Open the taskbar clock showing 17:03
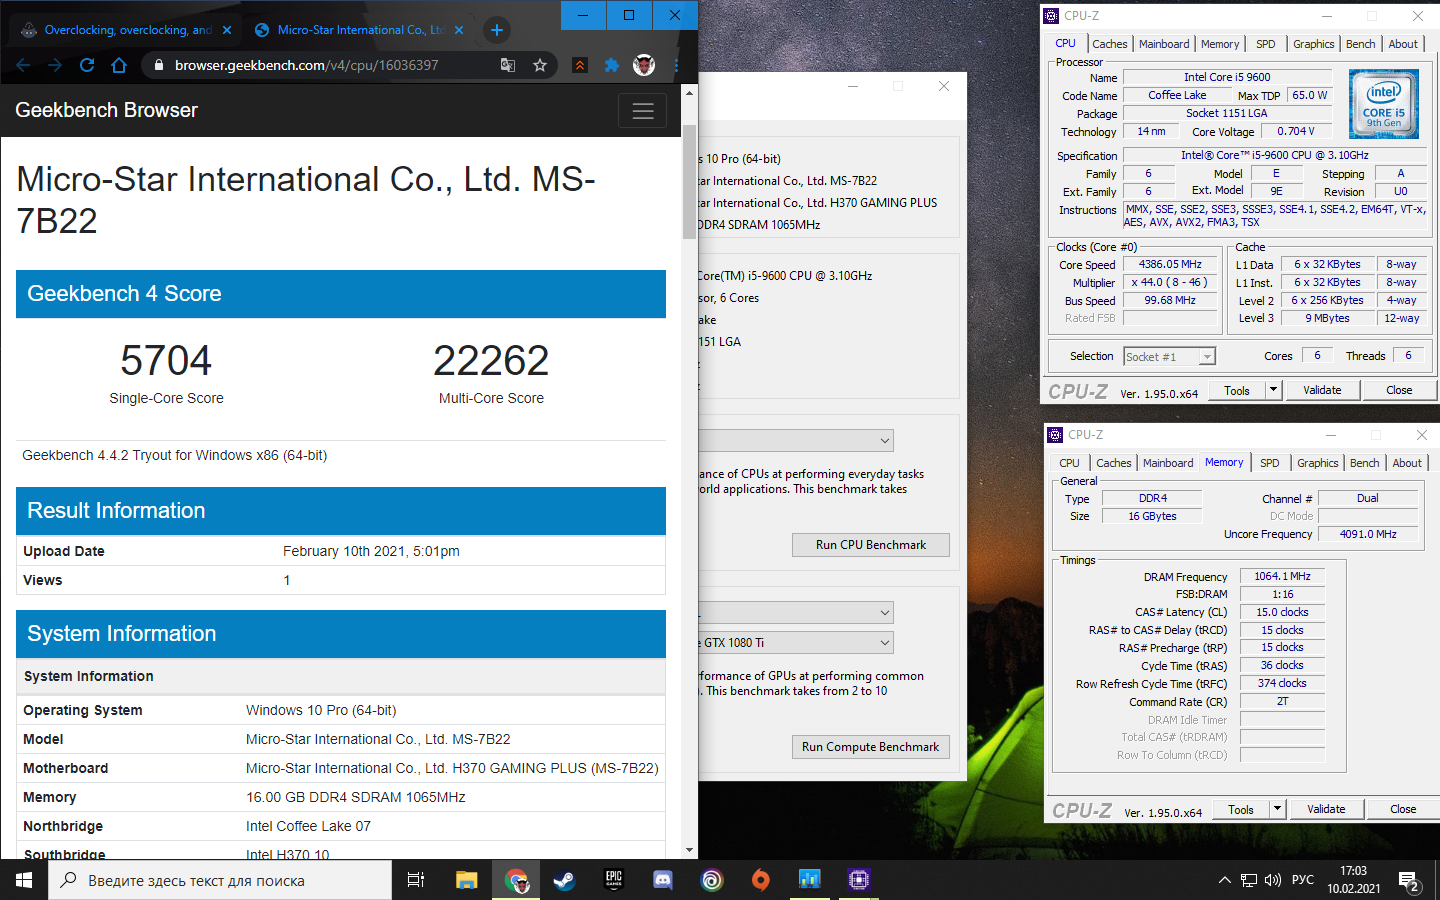Image resolution: width=1440 pixels, height=900 pixels. (1353, 880)
